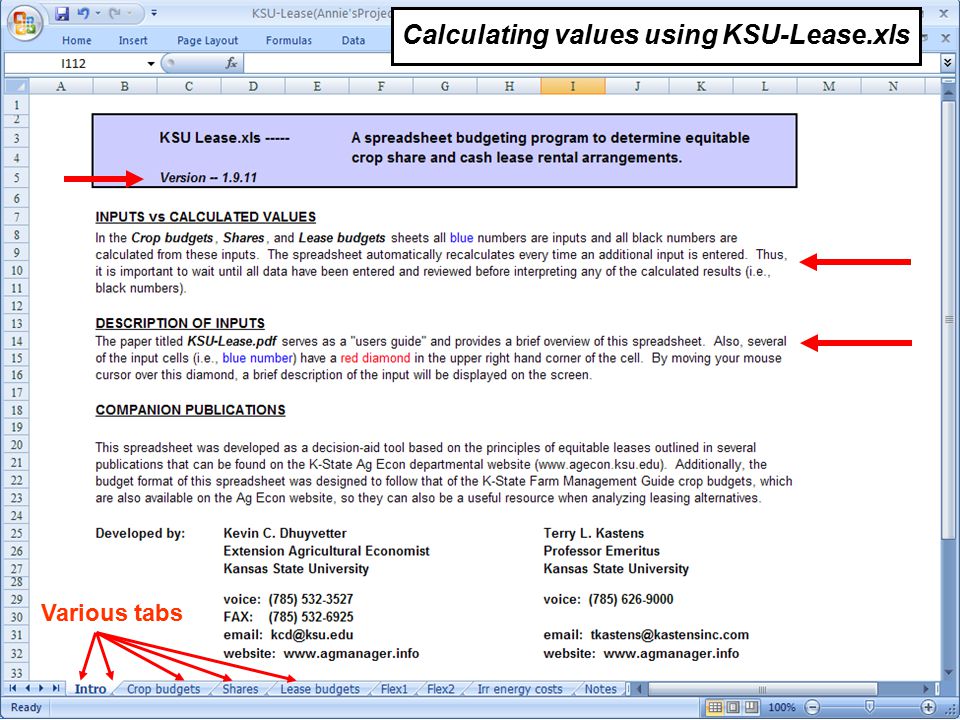The width and height of the screenshot is (960, 720).
Task: Open the Formulas ribbon tab
Action: [x=289, y=40]
